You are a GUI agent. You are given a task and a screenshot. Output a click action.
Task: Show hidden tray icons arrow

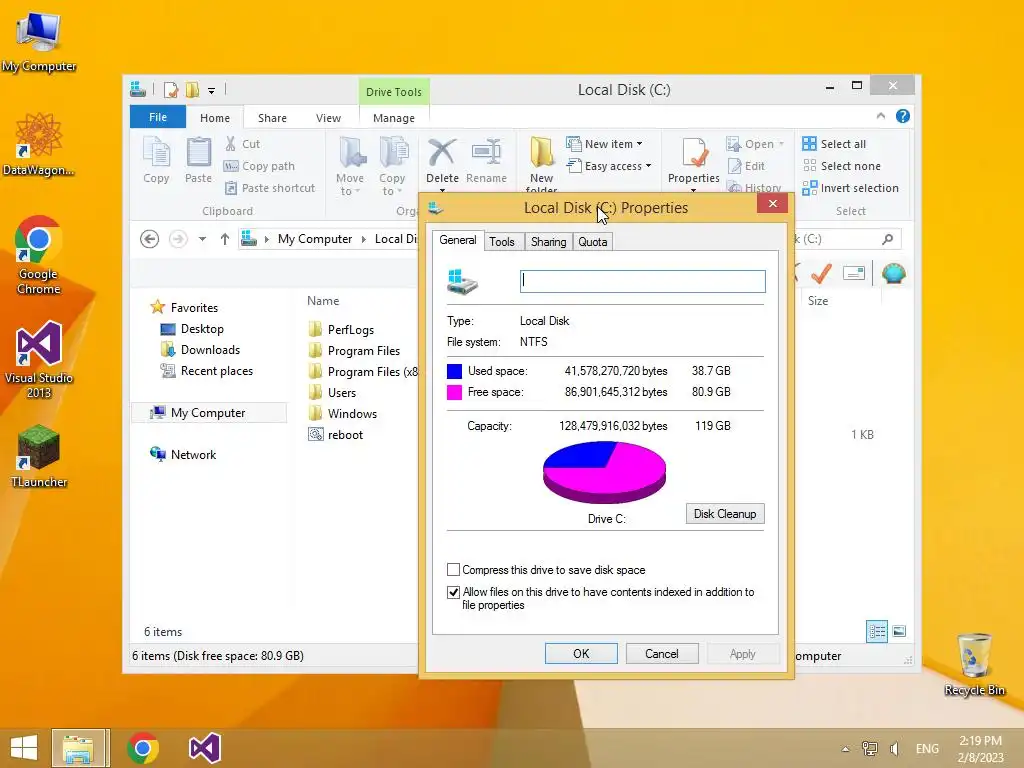click(846, 749)
